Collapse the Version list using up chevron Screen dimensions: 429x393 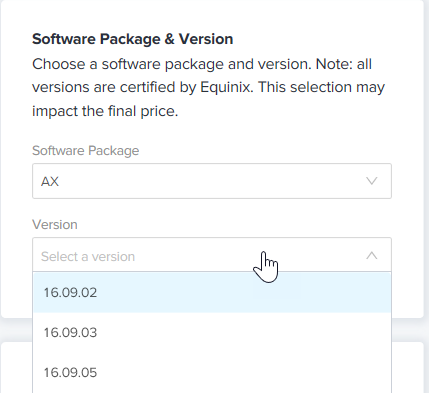coord(372,256)
